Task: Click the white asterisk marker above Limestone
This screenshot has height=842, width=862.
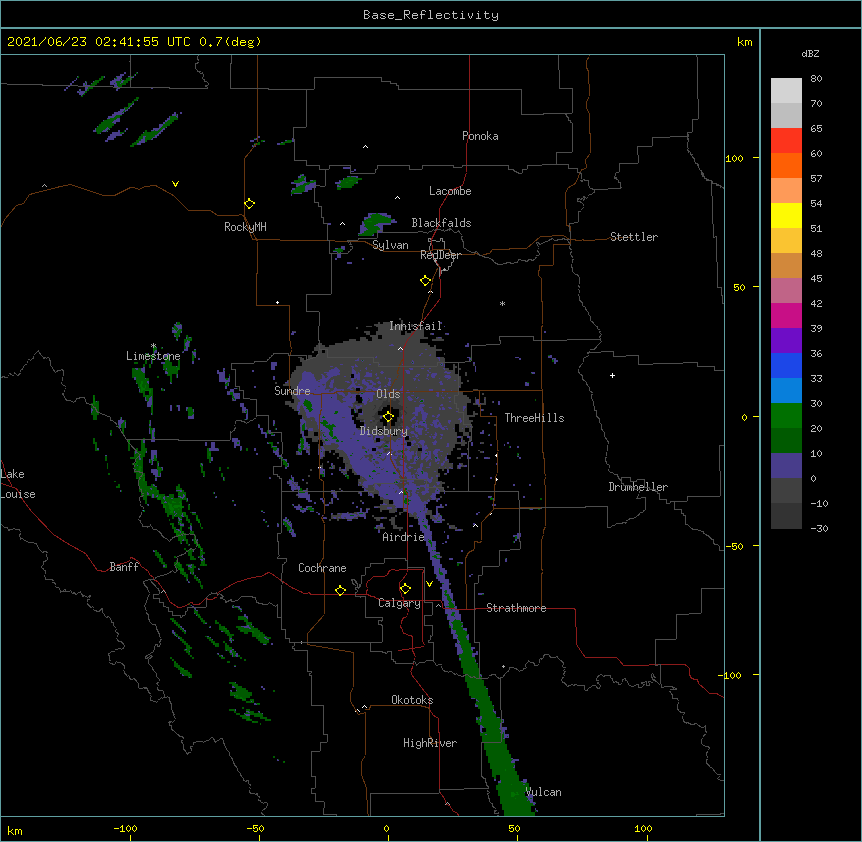Action: [154, 346]
